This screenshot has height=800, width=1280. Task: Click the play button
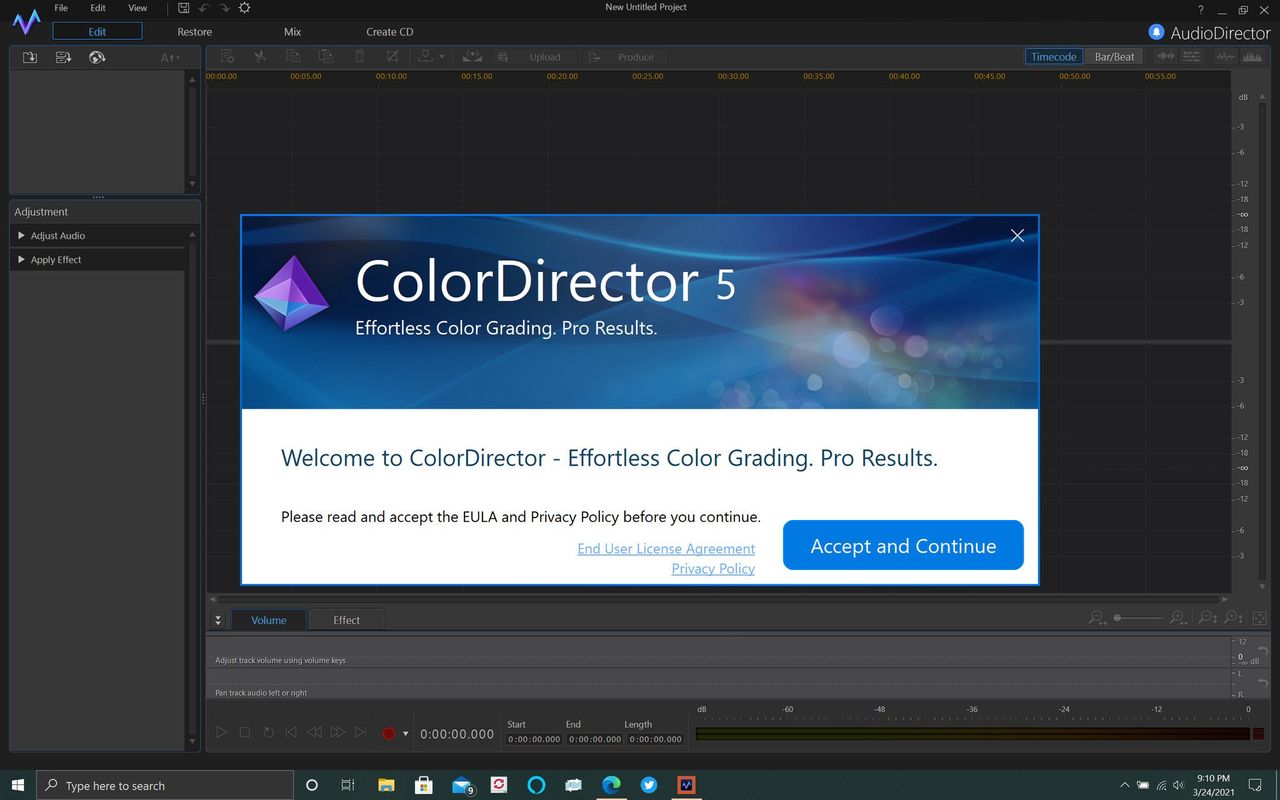[222, 733]
